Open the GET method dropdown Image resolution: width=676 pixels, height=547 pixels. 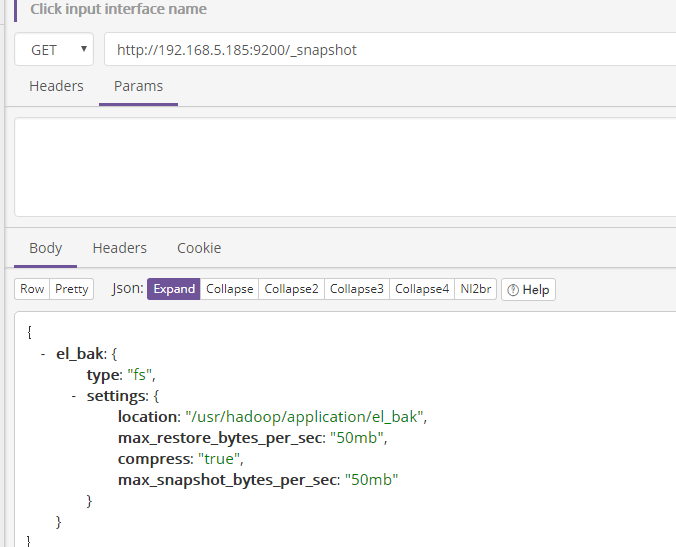tap(54, 49)
